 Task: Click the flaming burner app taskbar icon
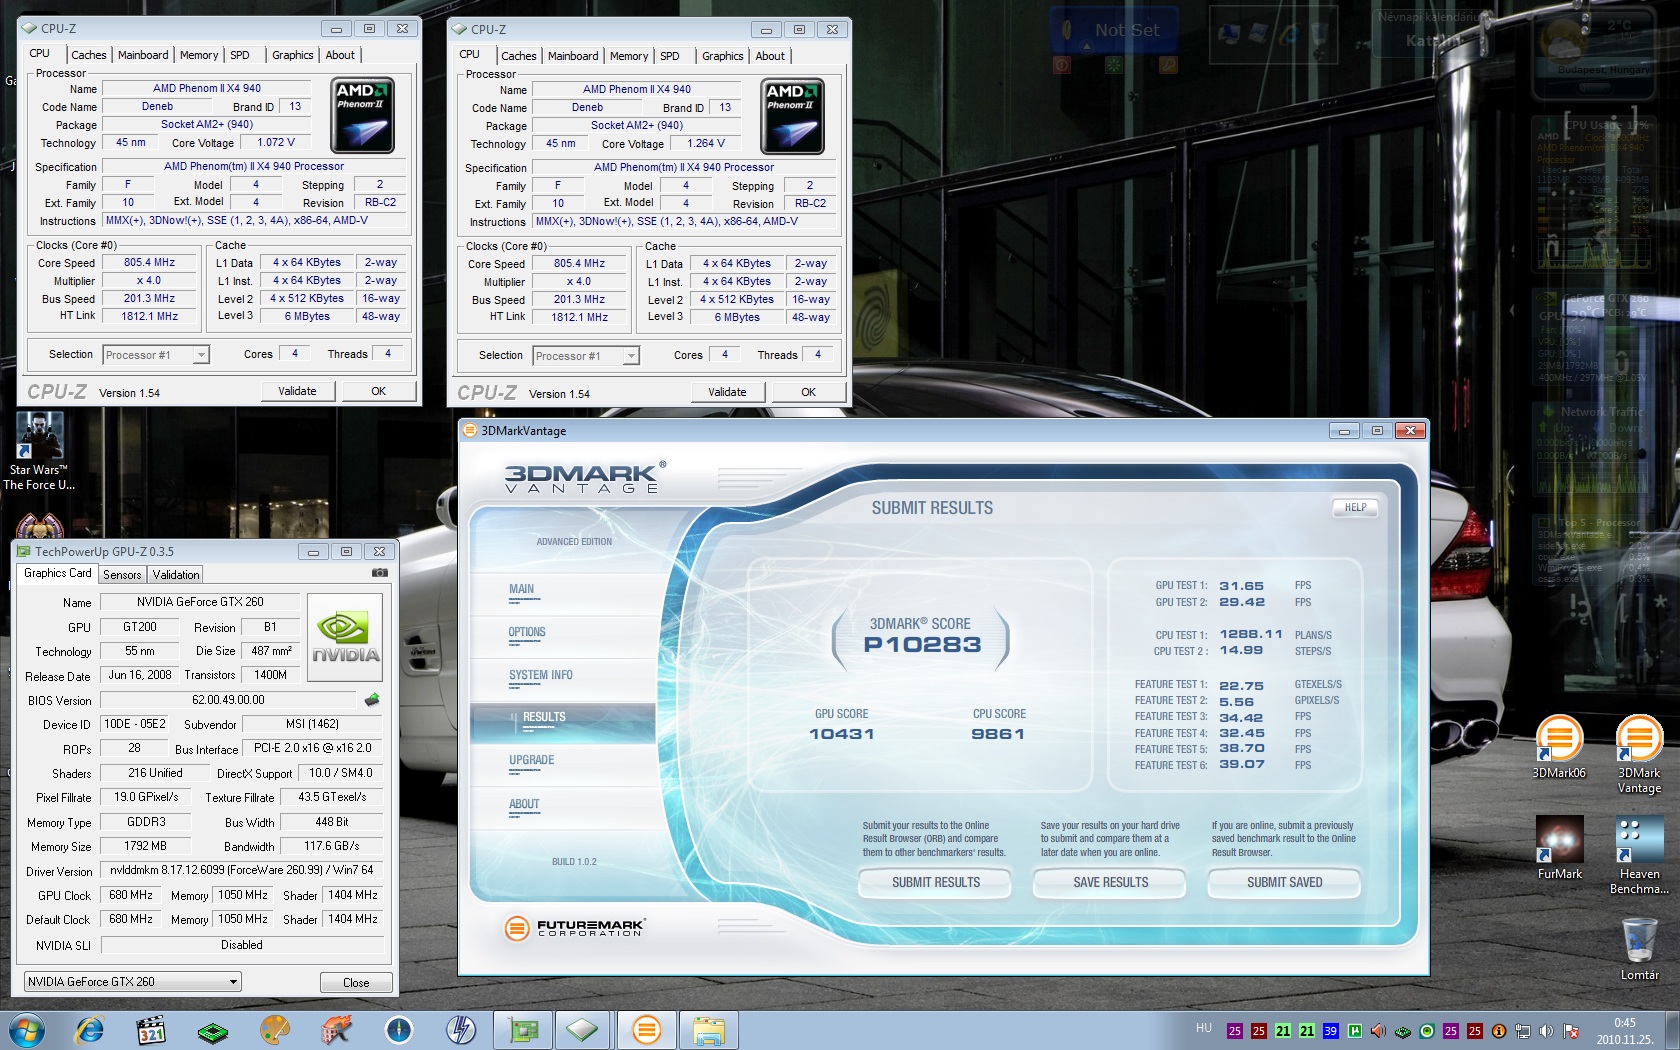(x=337, y=1030)
